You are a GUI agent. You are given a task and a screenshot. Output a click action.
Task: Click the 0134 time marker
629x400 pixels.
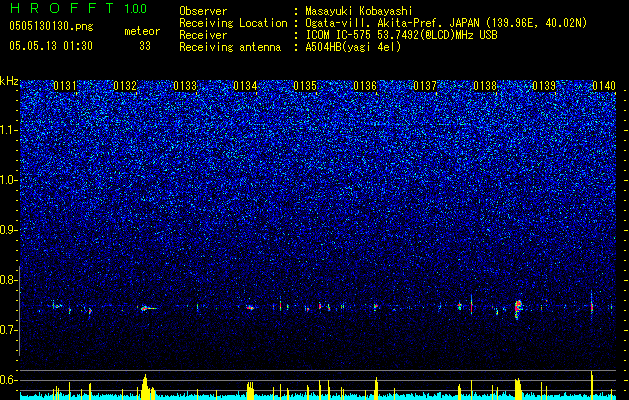coord(245,86)
